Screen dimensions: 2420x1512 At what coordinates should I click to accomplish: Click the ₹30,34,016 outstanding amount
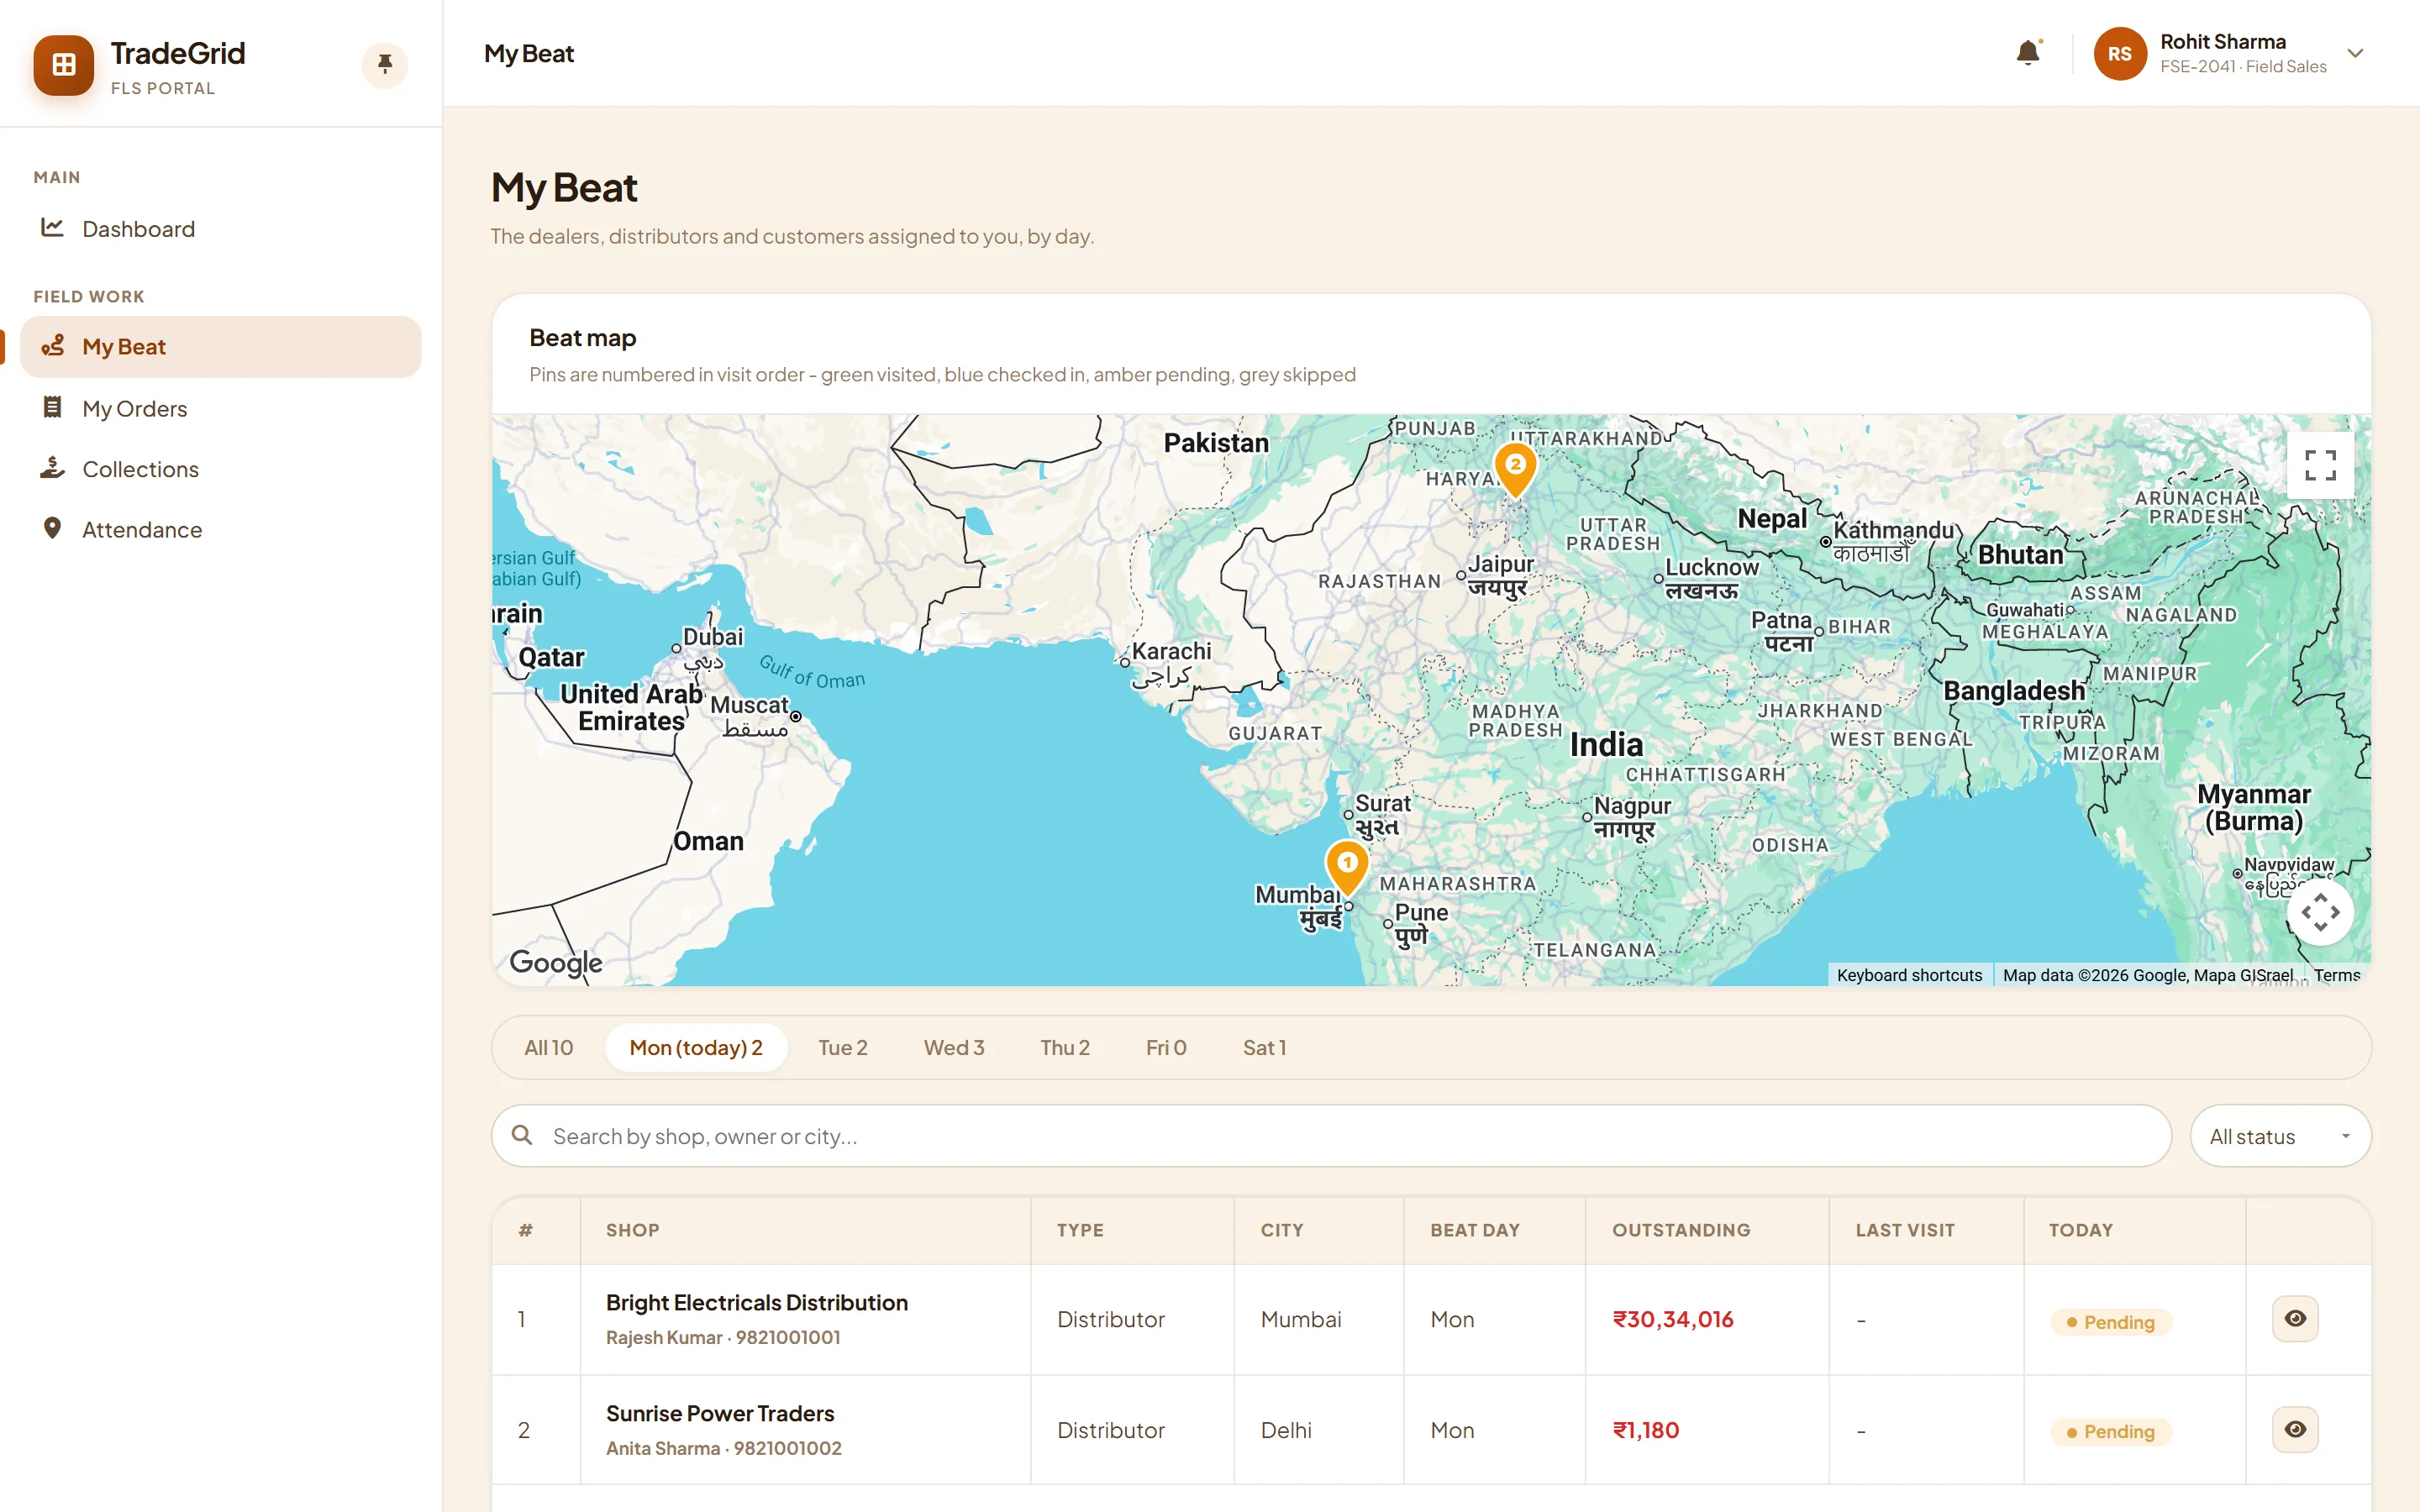[1673, 1320]
